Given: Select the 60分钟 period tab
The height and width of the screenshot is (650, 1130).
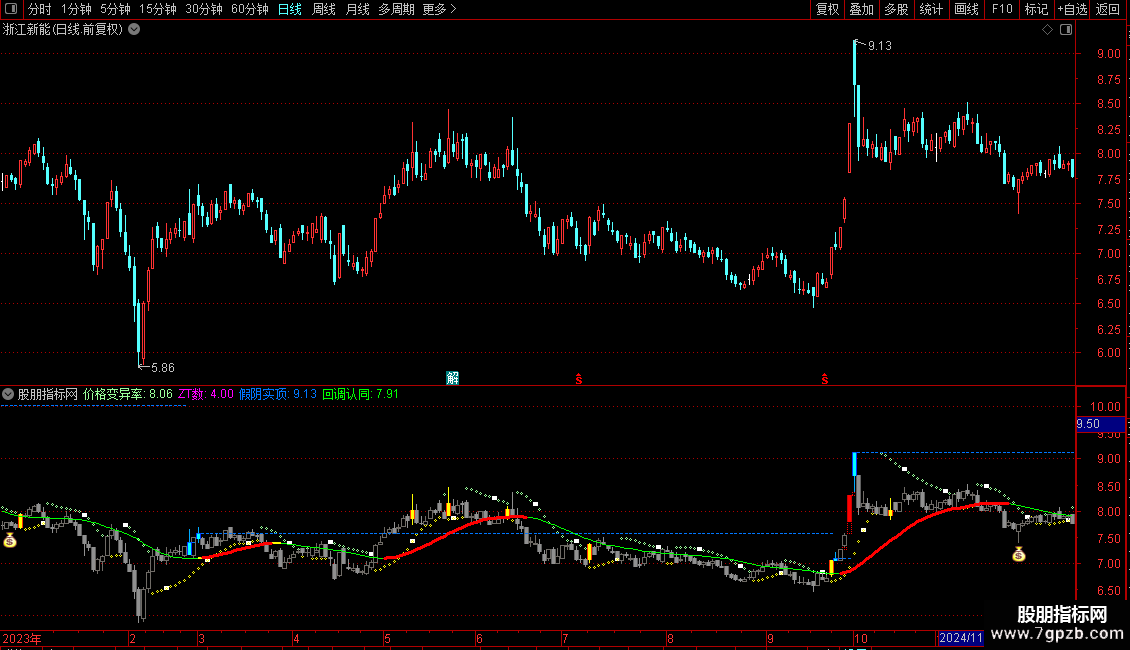Looking at the screenshot, I should pyautogui.click(x=250, y=9).
